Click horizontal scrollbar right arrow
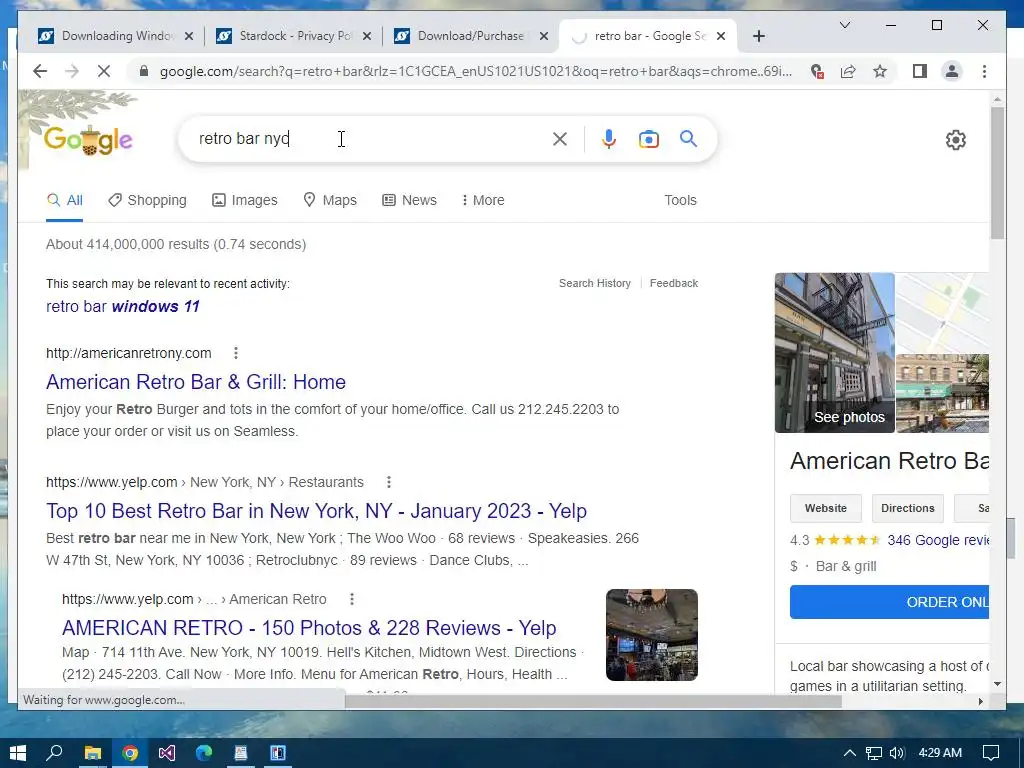Viewport: 1024px width, 768px height. (980, 701)
